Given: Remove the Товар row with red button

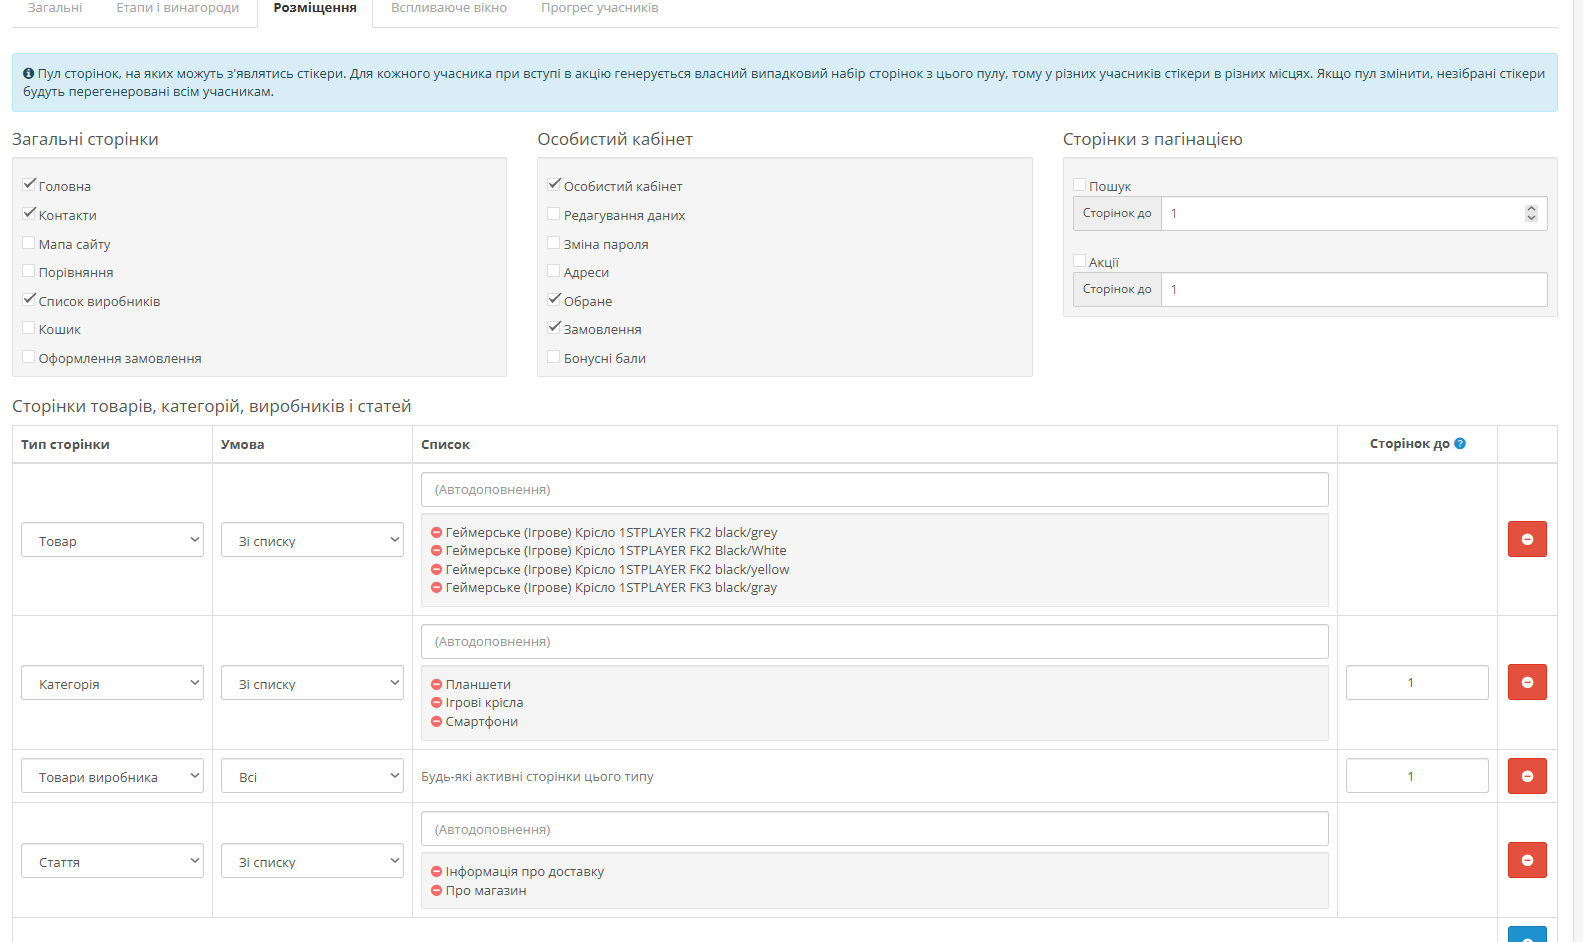Looking at the screenshot, I should click(1527, 539).
